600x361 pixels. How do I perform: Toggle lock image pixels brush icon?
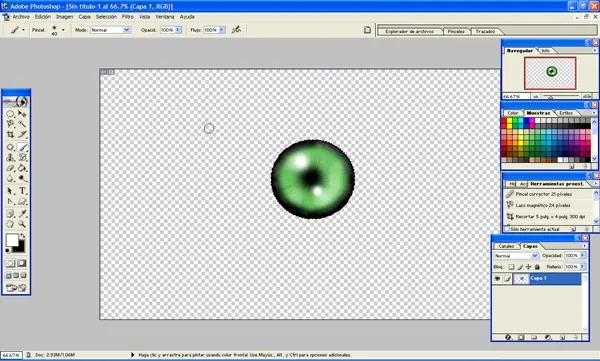click(520, 267)
